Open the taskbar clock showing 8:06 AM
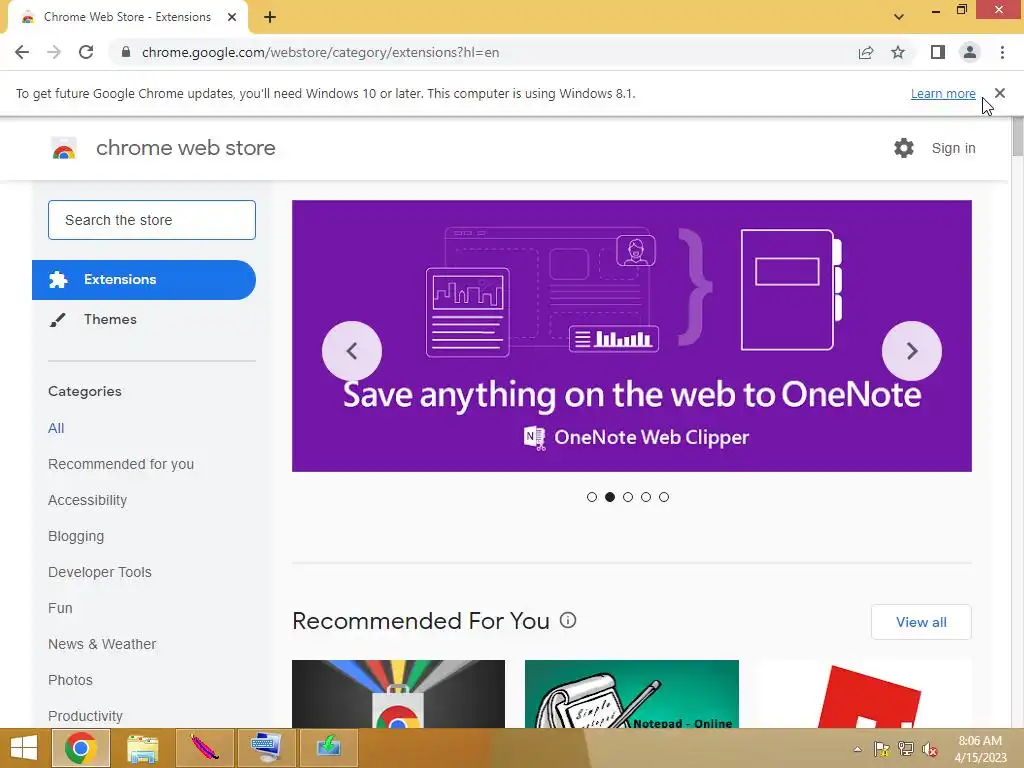1024x768 pixels. [x=980, y=749]
